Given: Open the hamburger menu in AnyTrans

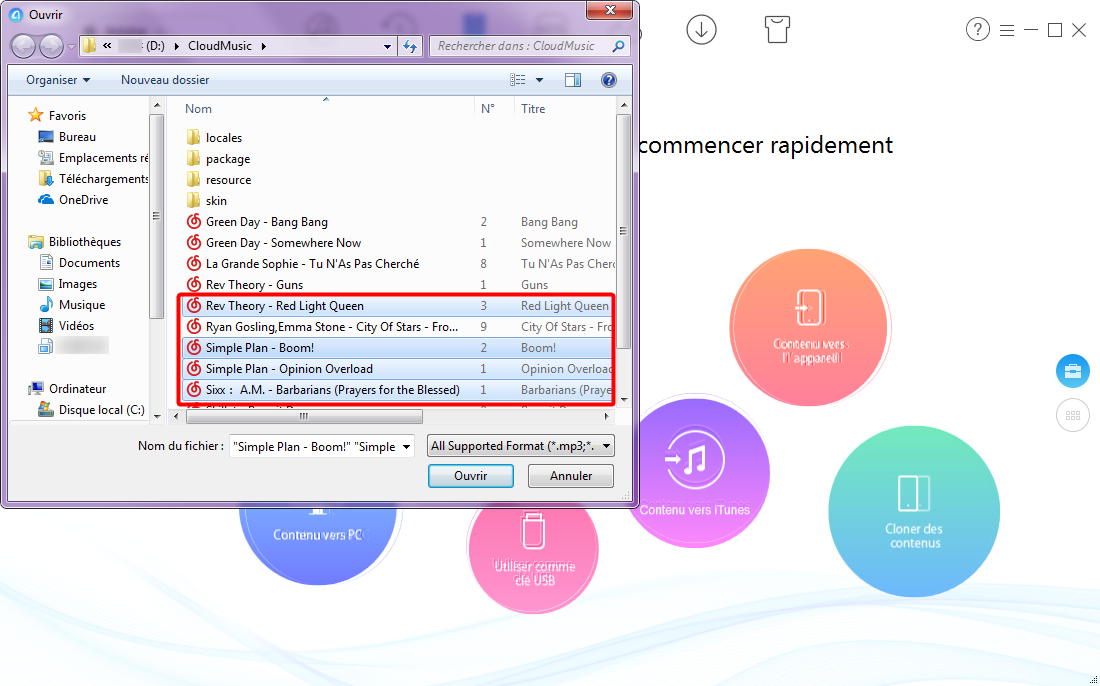Looking at the screenshot, I should point(1007,30).
